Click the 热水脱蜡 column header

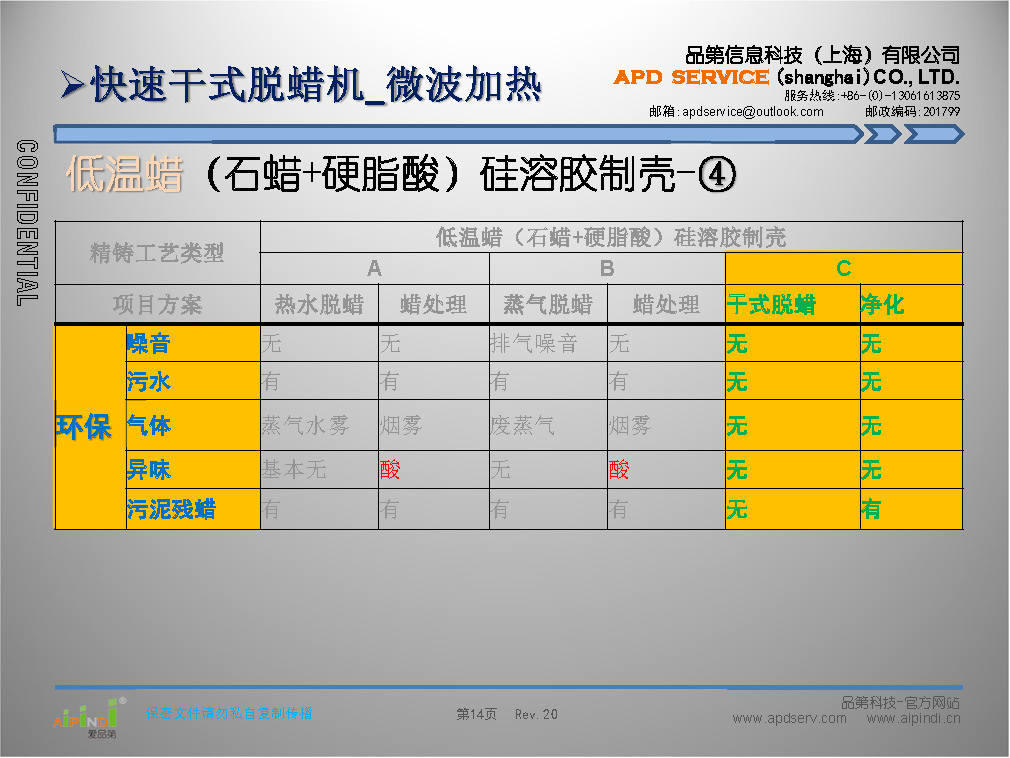[x=319, y=304]
